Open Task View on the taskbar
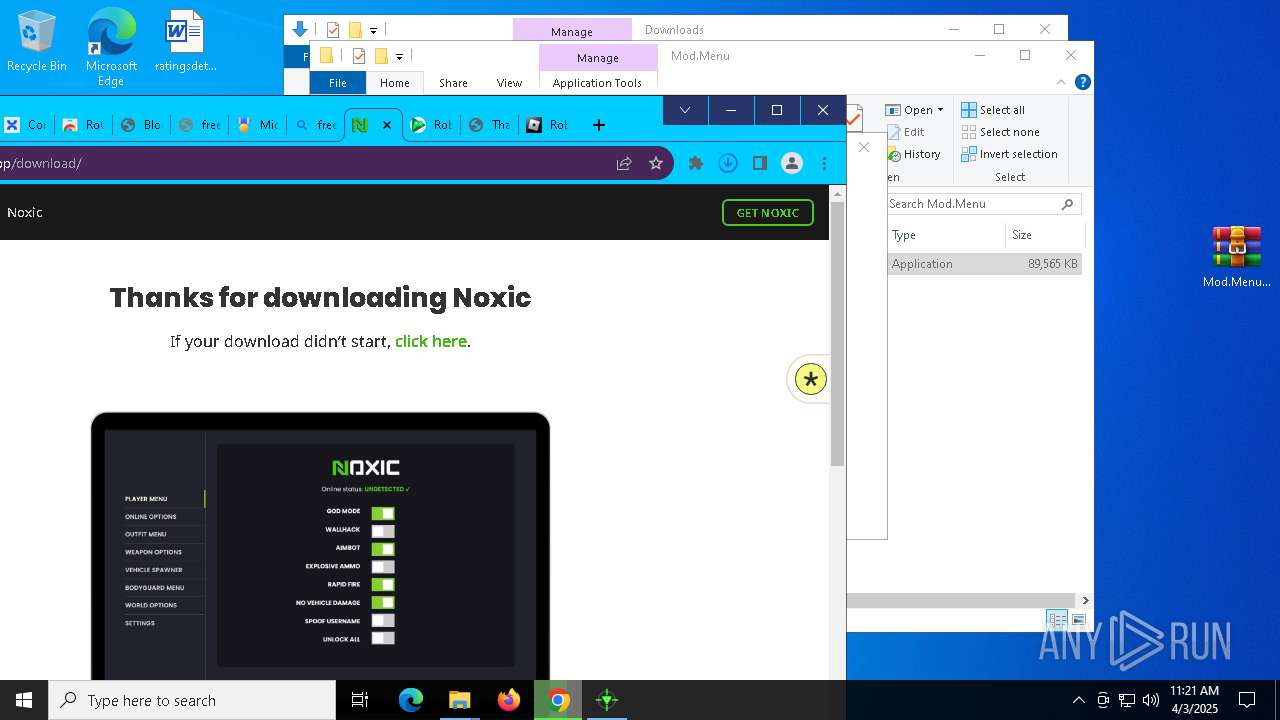 pyautogui.click(x=360, y=700)
